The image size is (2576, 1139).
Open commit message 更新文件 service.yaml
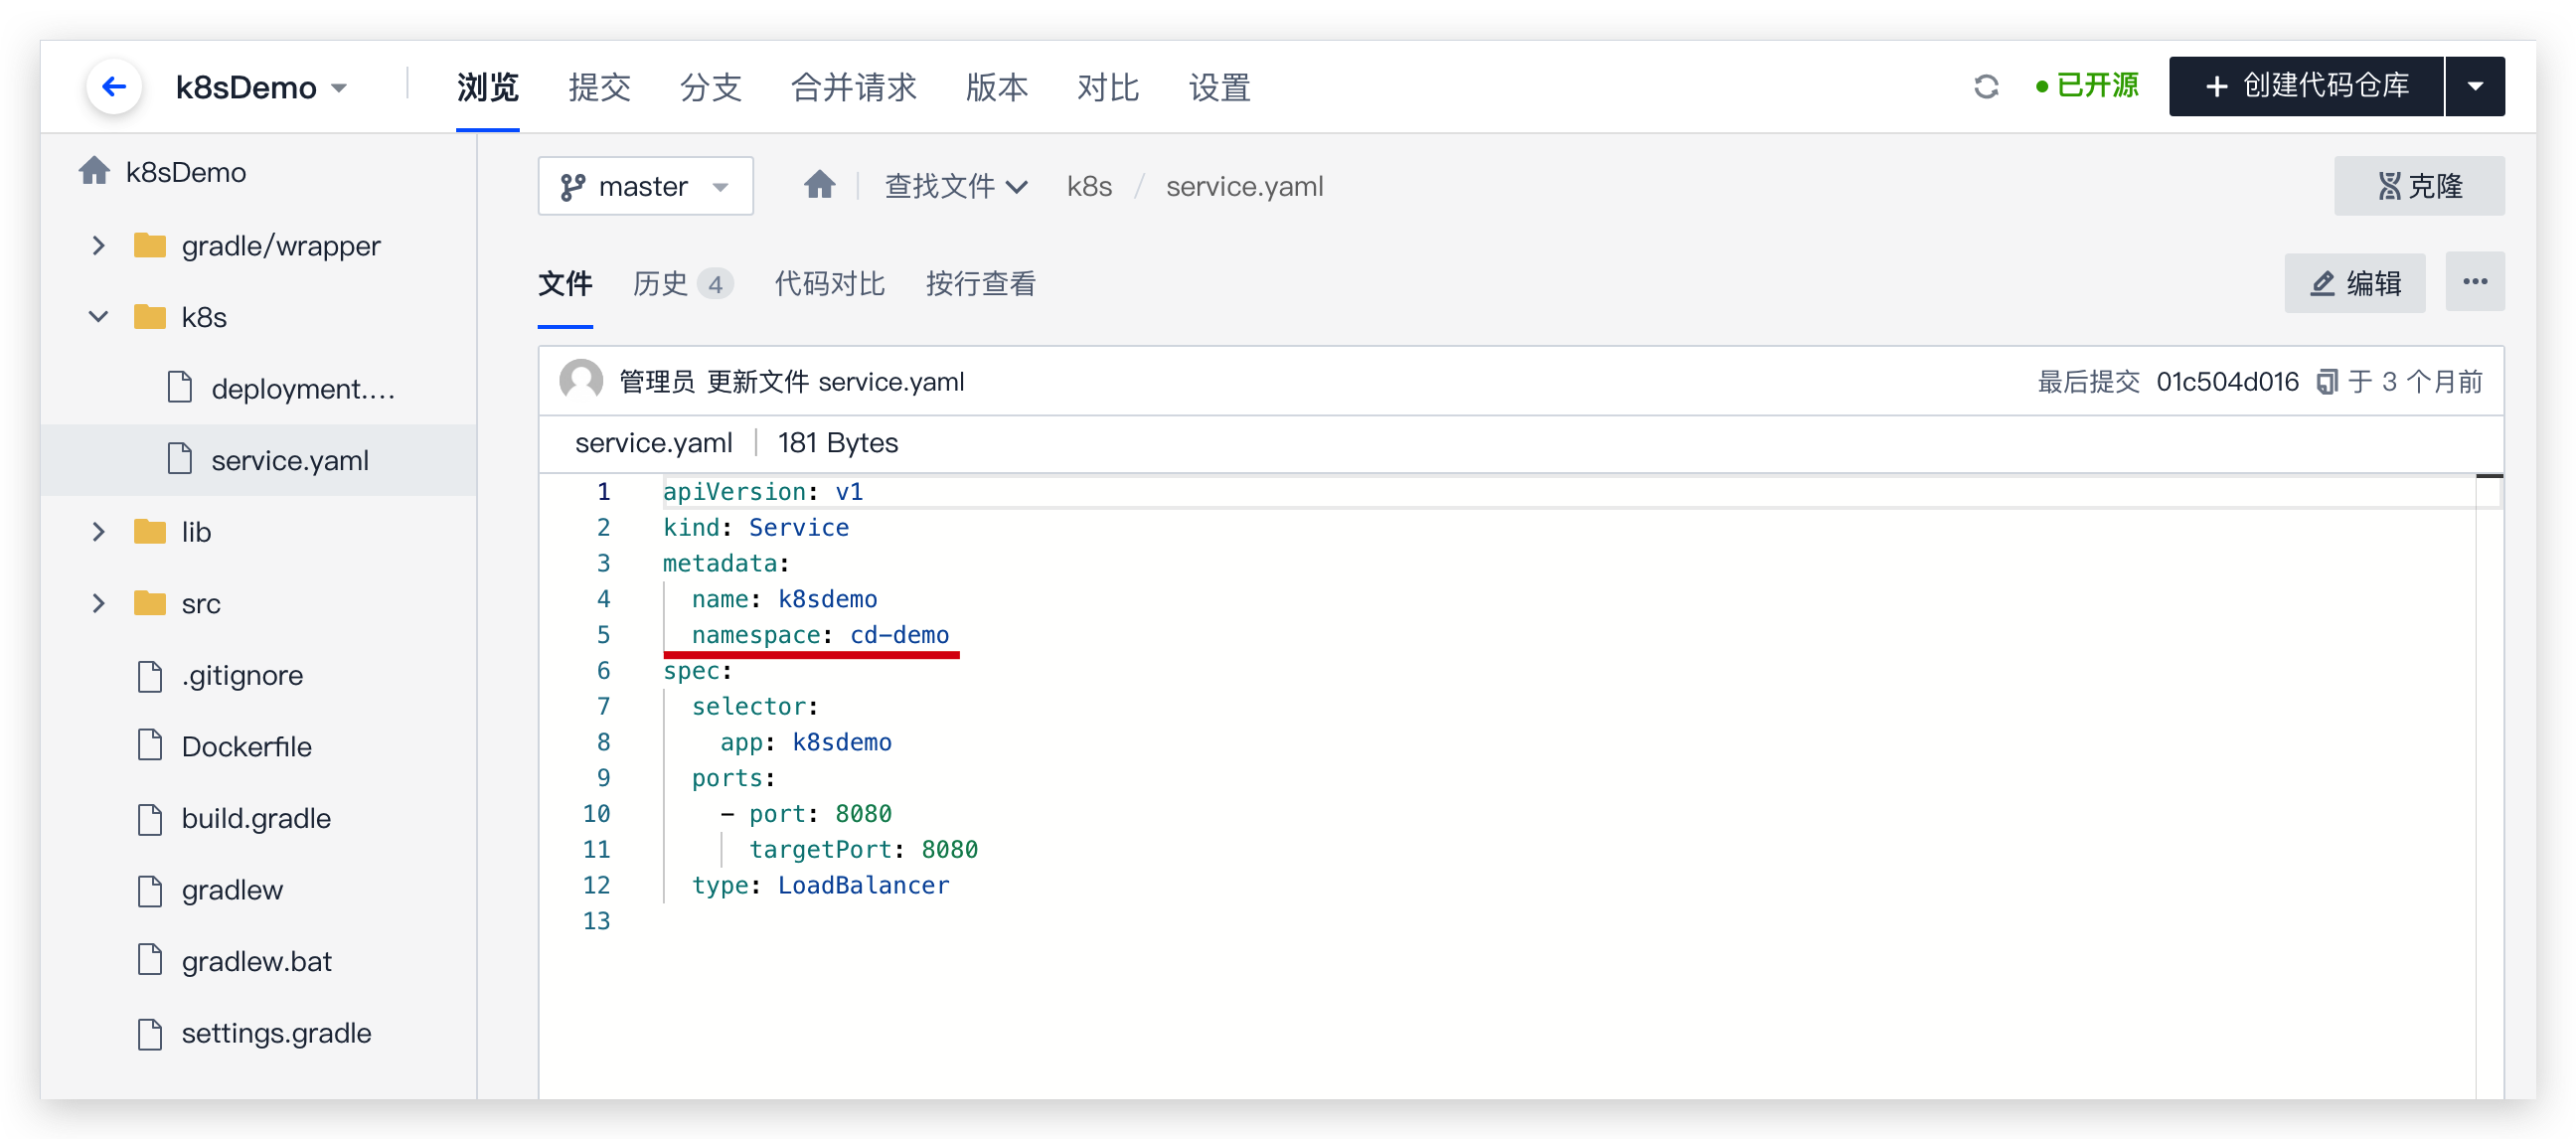(835, 381)
